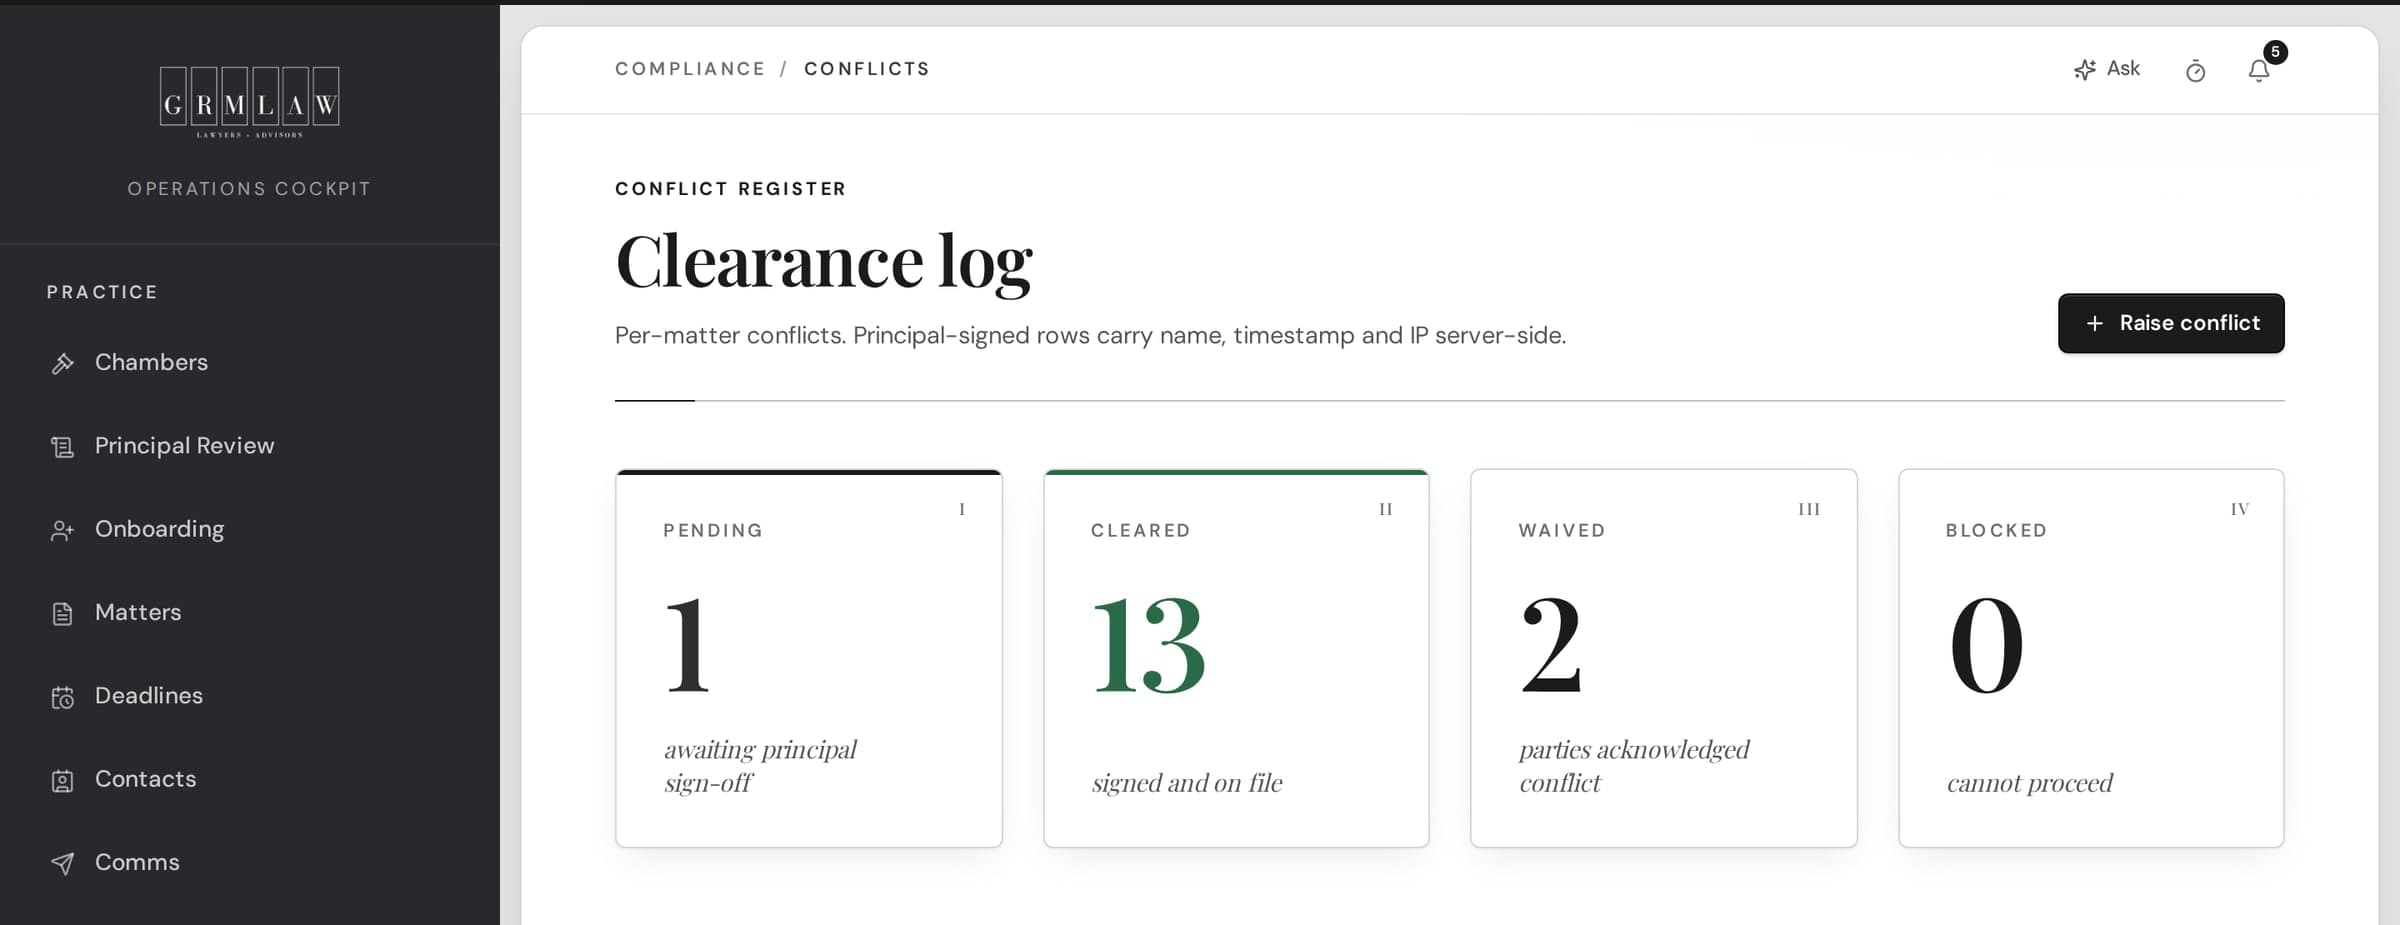Click the Principal Review scroll icon

[63, 447]
